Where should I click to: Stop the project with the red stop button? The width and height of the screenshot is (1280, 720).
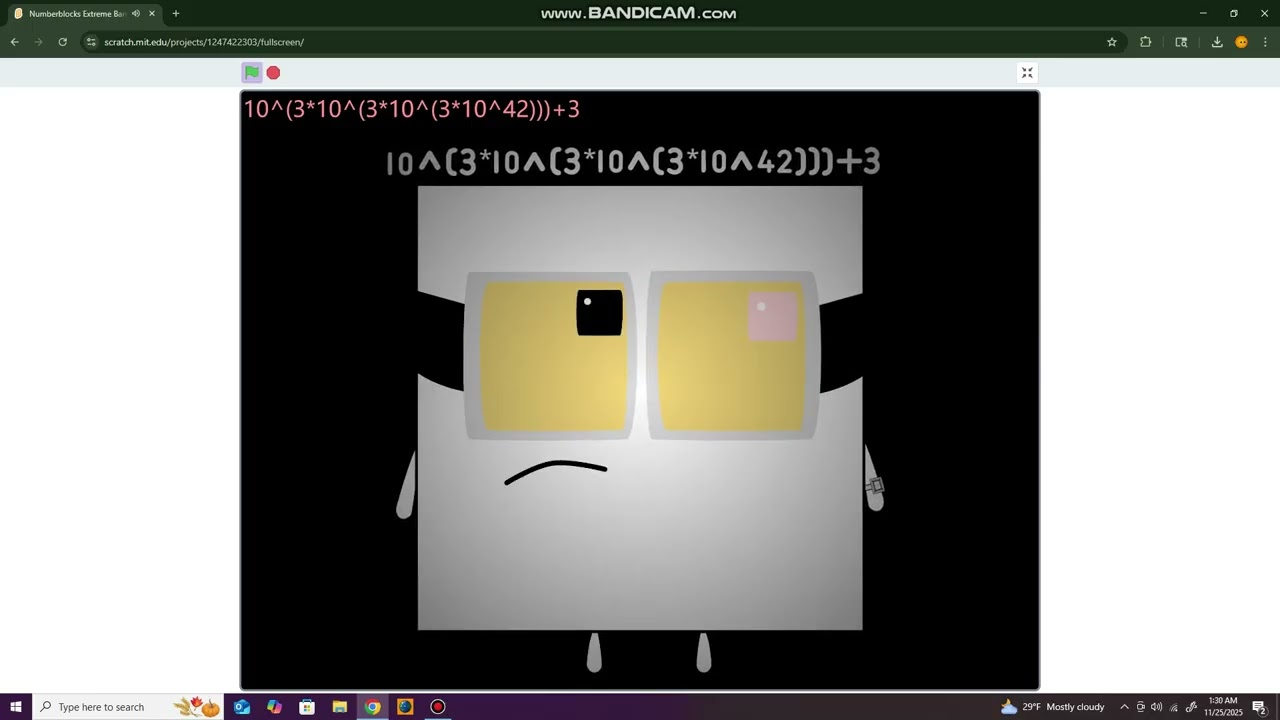[273, 73]
